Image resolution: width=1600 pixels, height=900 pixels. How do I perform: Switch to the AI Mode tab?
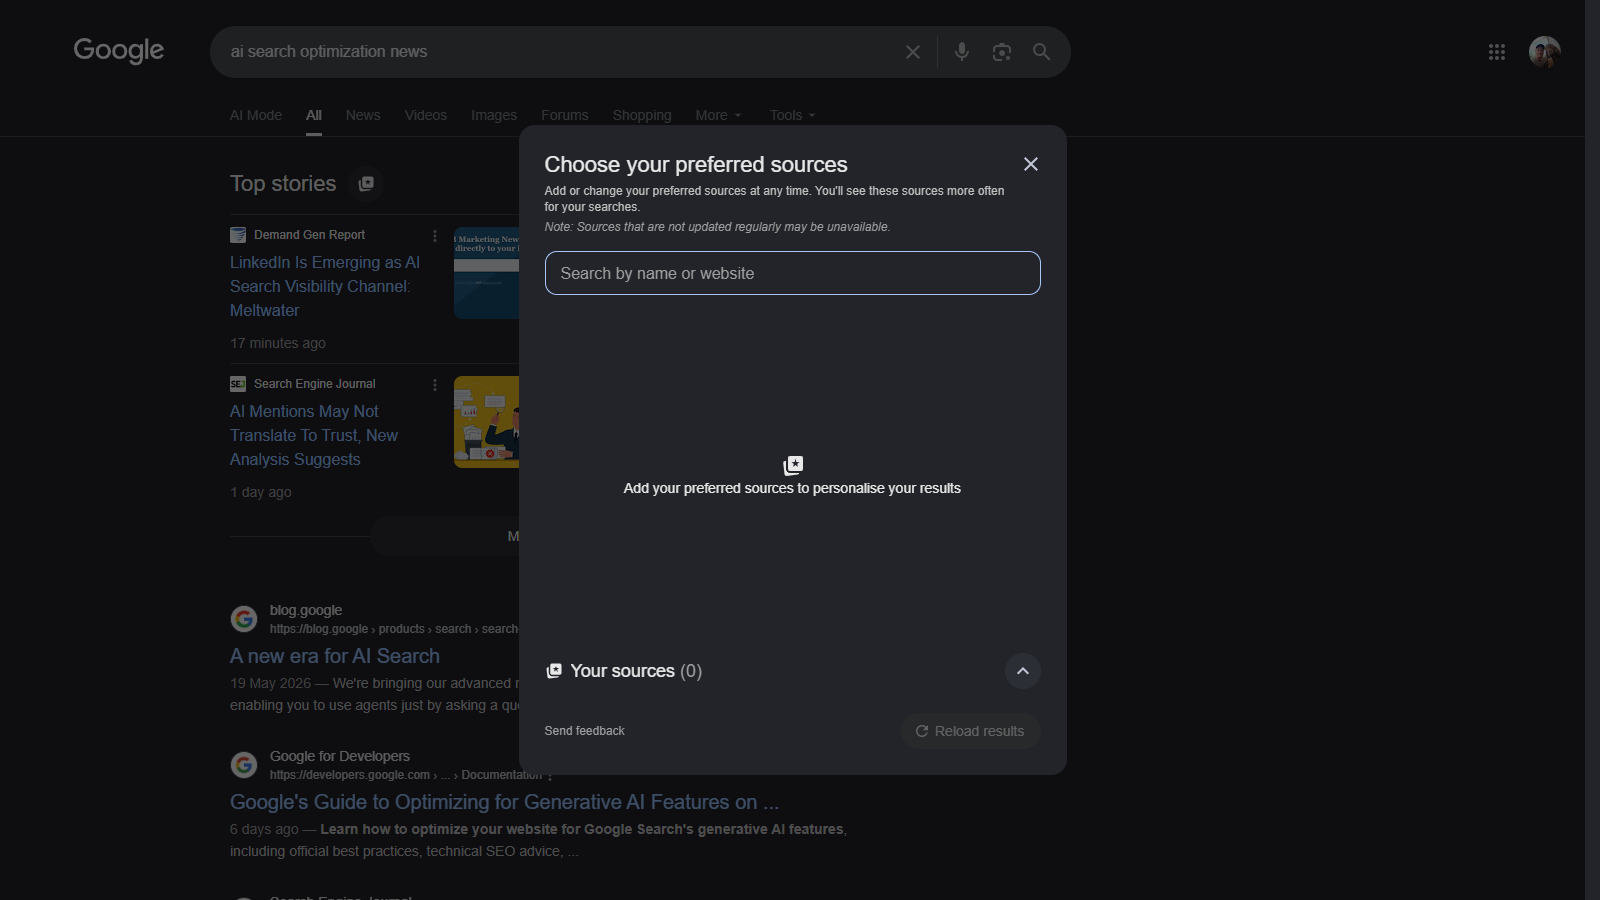[x=256, y=115]
